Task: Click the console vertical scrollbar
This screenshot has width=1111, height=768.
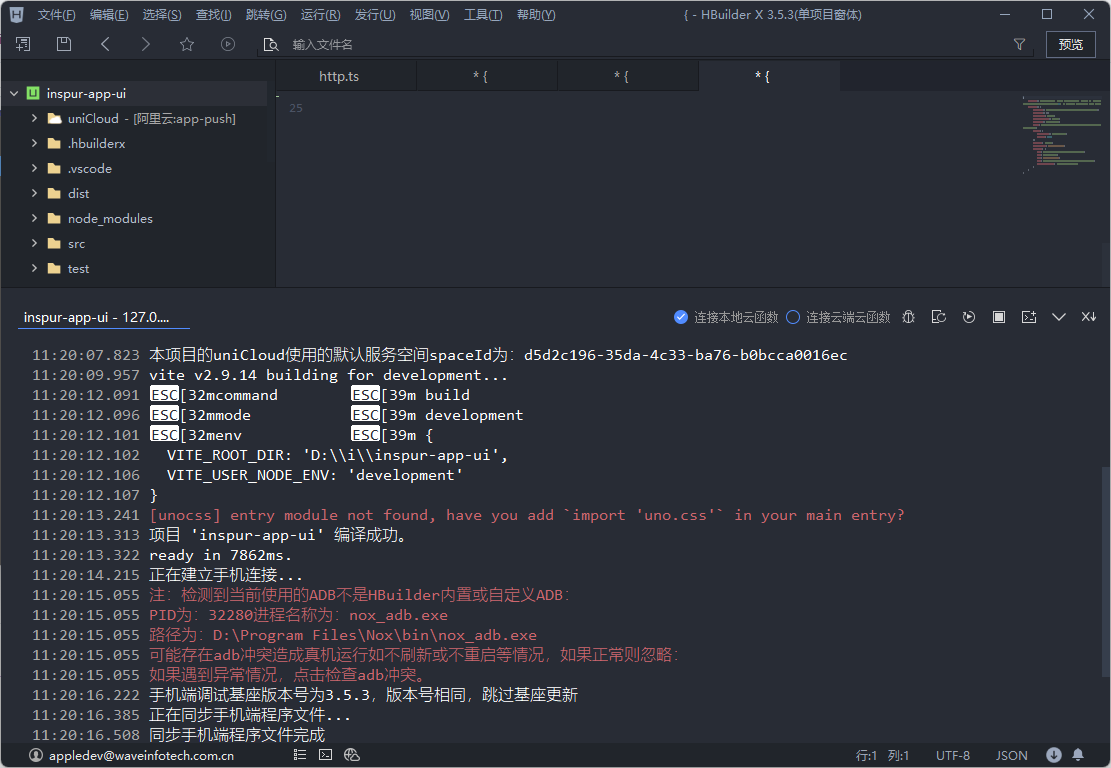Action: 1105,570
